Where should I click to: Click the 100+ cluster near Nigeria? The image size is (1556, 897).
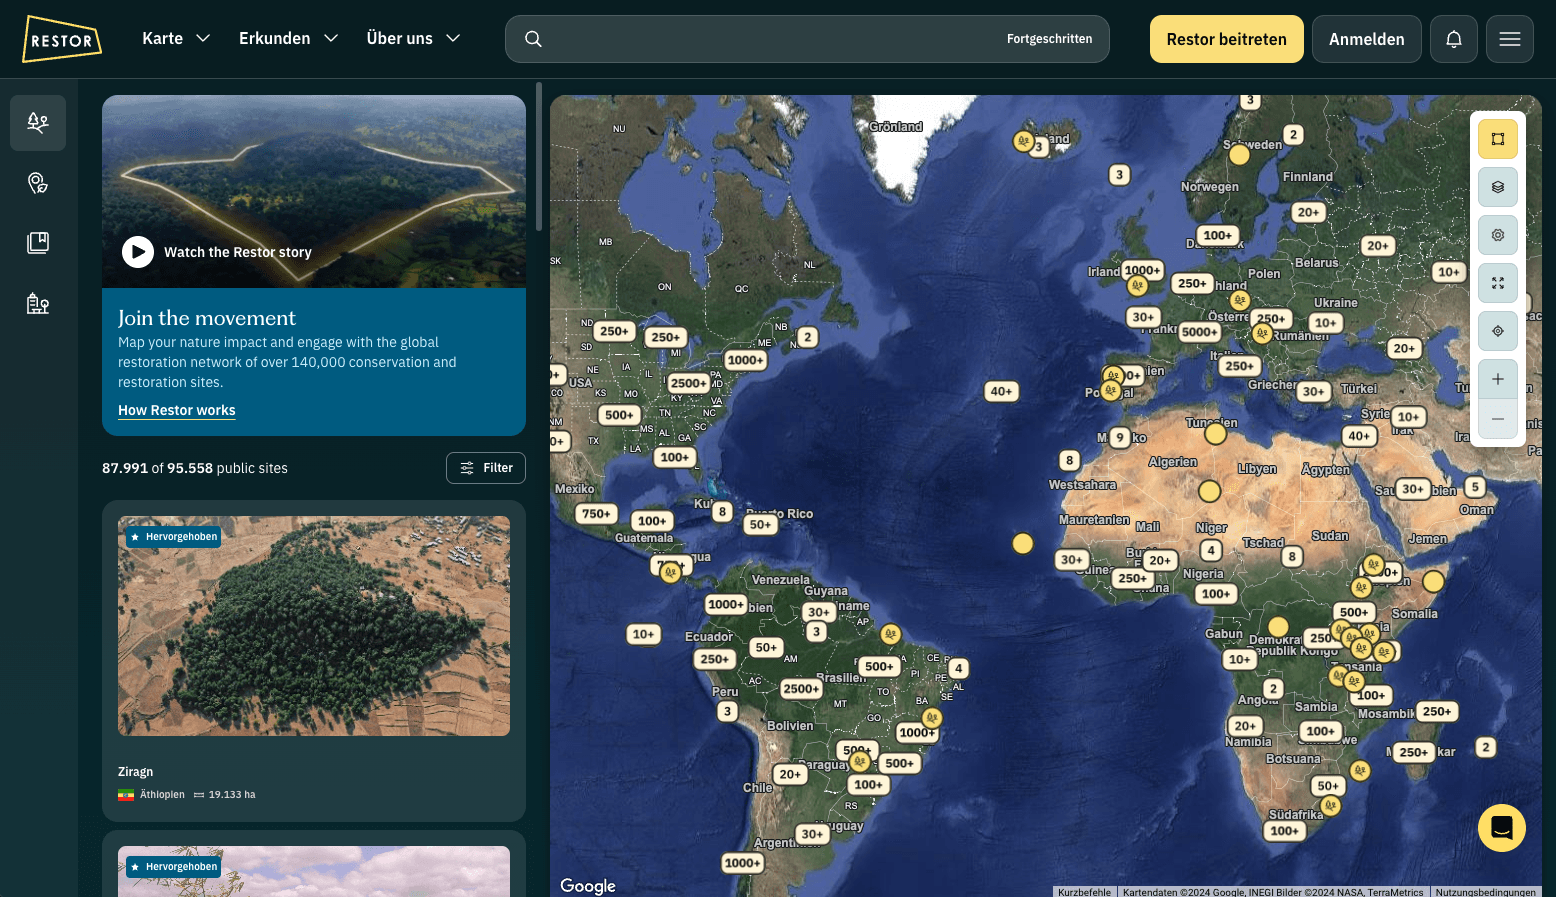click(x=1216, y=593)
